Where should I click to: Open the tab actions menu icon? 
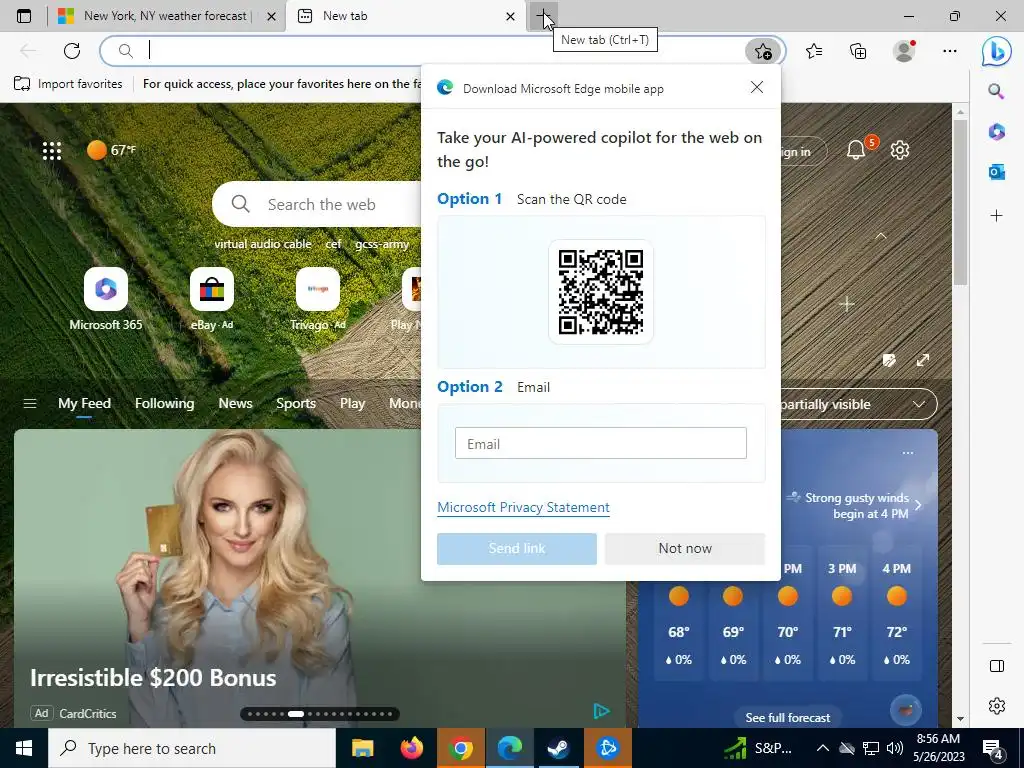click(x=24, y=16)
